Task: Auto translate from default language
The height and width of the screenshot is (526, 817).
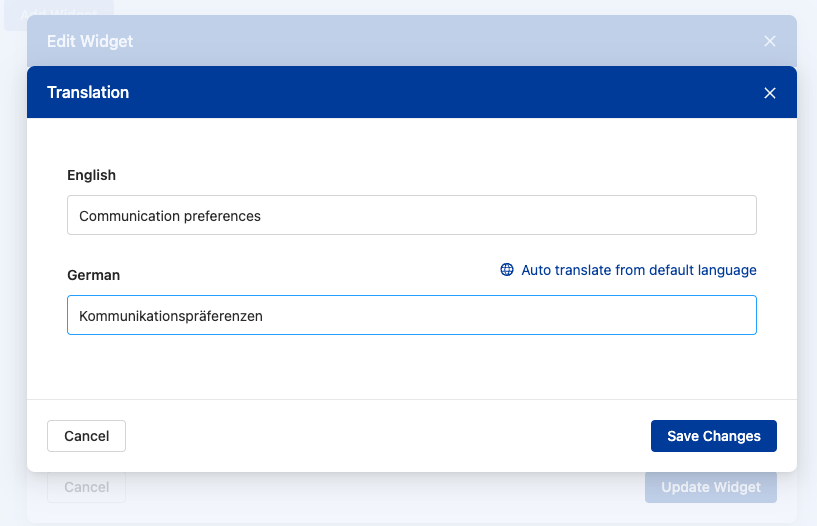Action: 638,270
